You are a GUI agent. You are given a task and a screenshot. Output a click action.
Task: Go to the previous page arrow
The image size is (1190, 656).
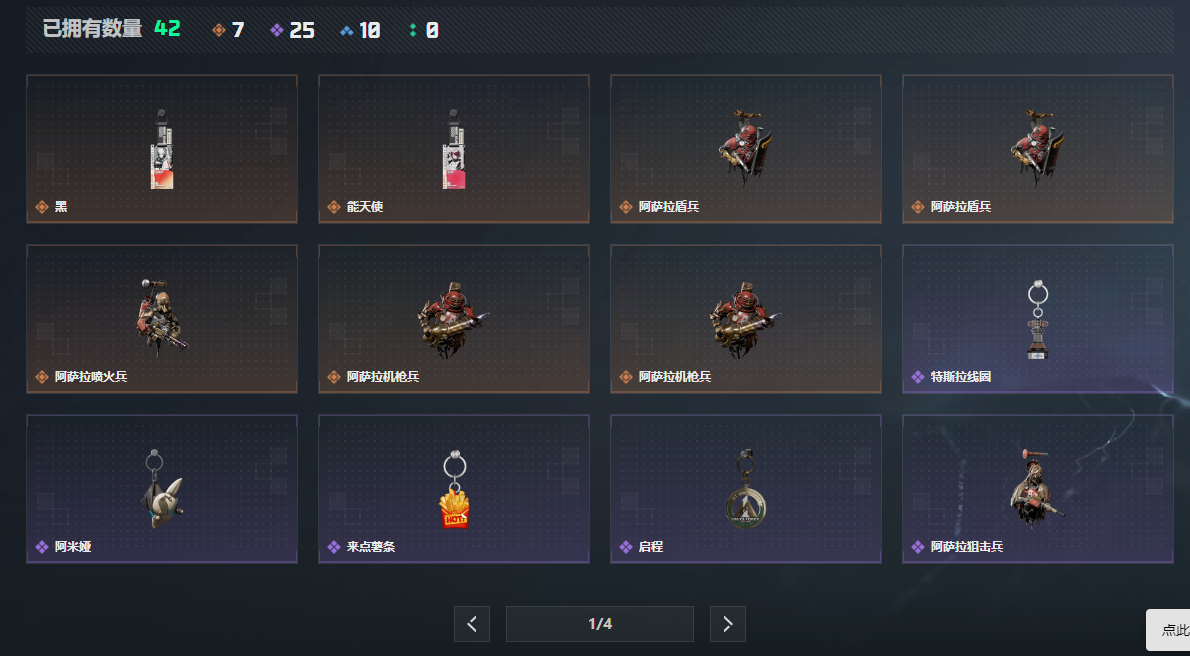click(472, 624)
